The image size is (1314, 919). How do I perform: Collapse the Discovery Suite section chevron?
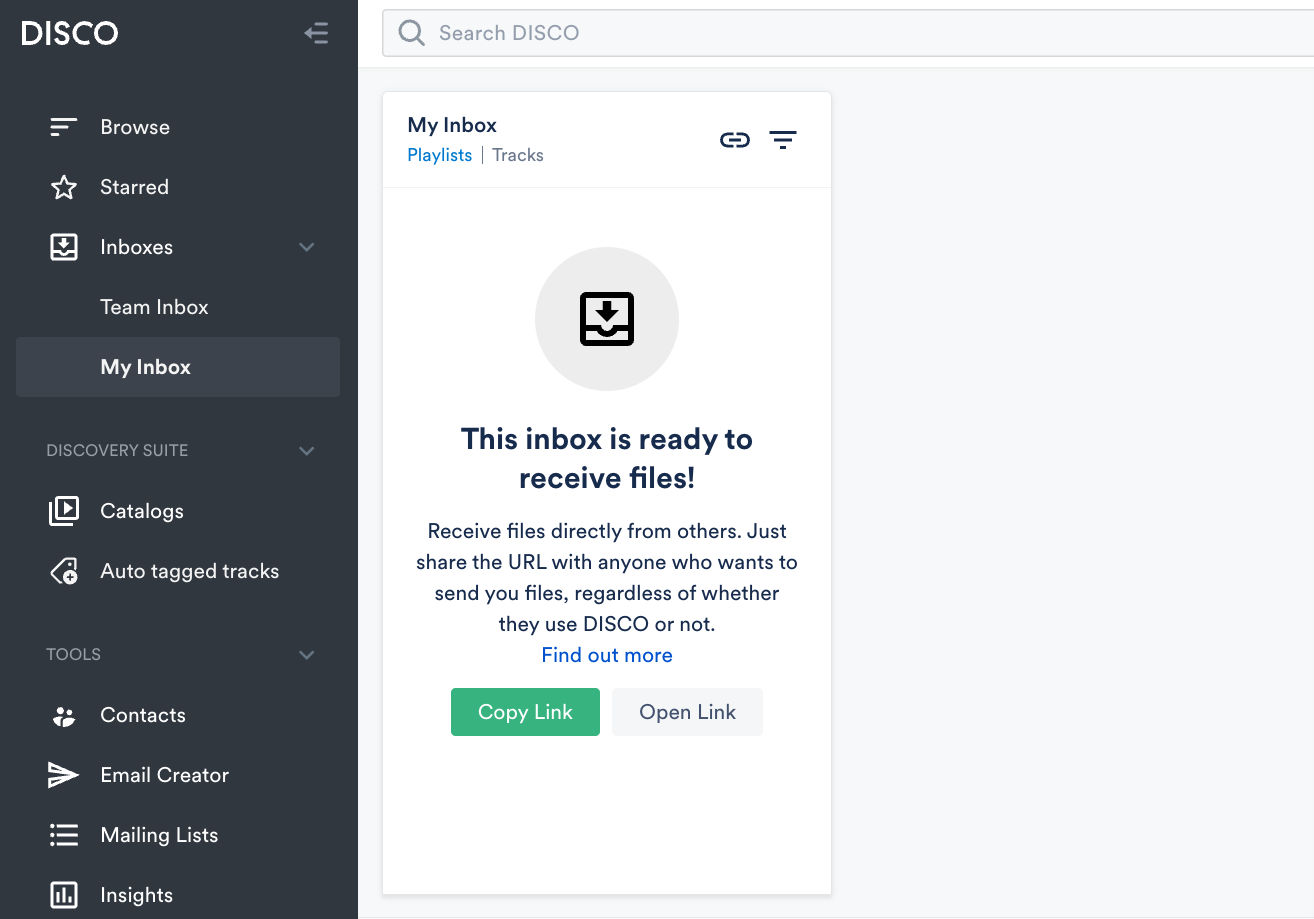[307, 451]
